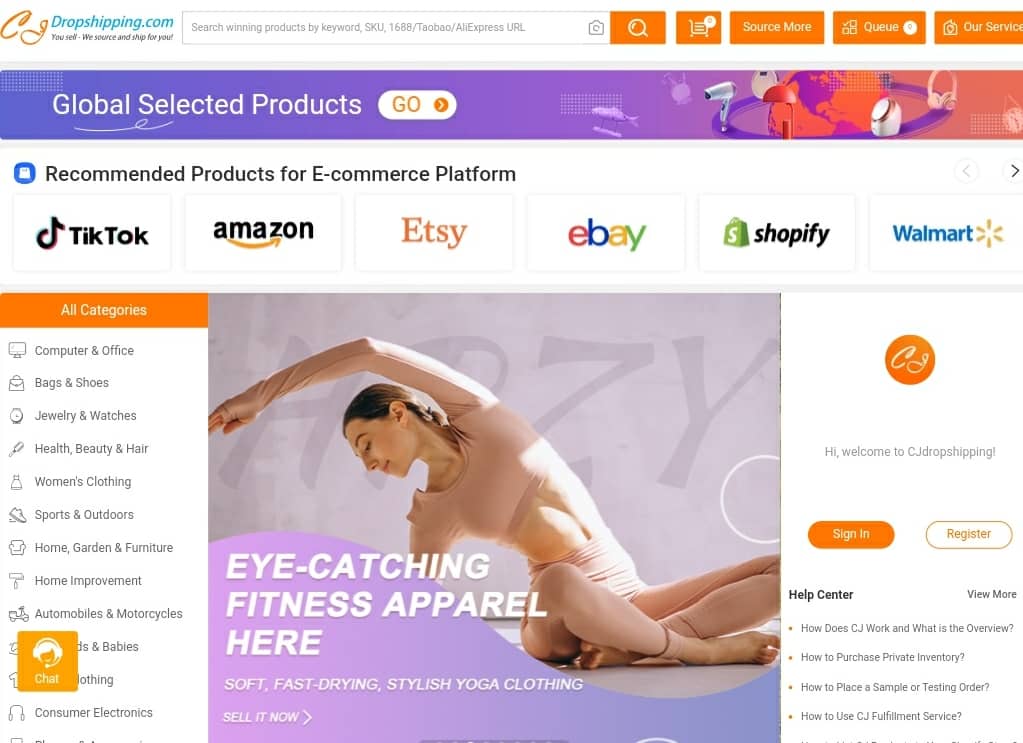
Task: Open Jewelry & Watches category
Action: point(85,416)
